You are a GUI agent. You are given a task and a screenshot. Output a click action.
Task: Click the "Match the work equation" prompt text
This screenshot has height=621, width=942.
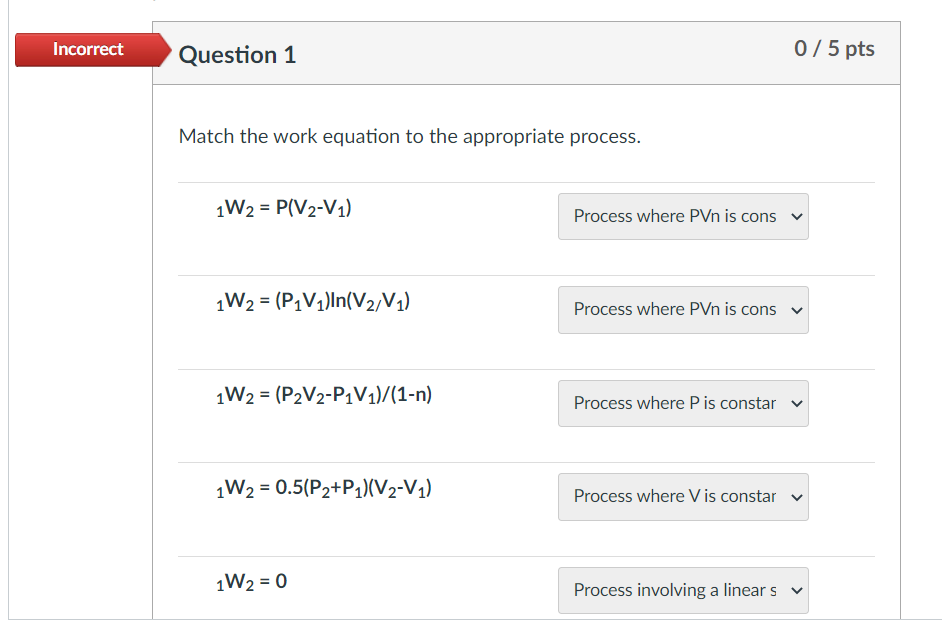409,136
